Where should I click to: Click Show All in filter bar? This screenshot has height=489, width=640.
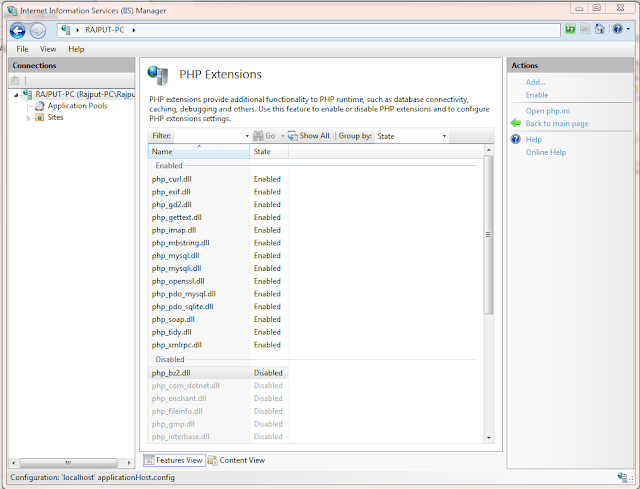pos(309,136)
